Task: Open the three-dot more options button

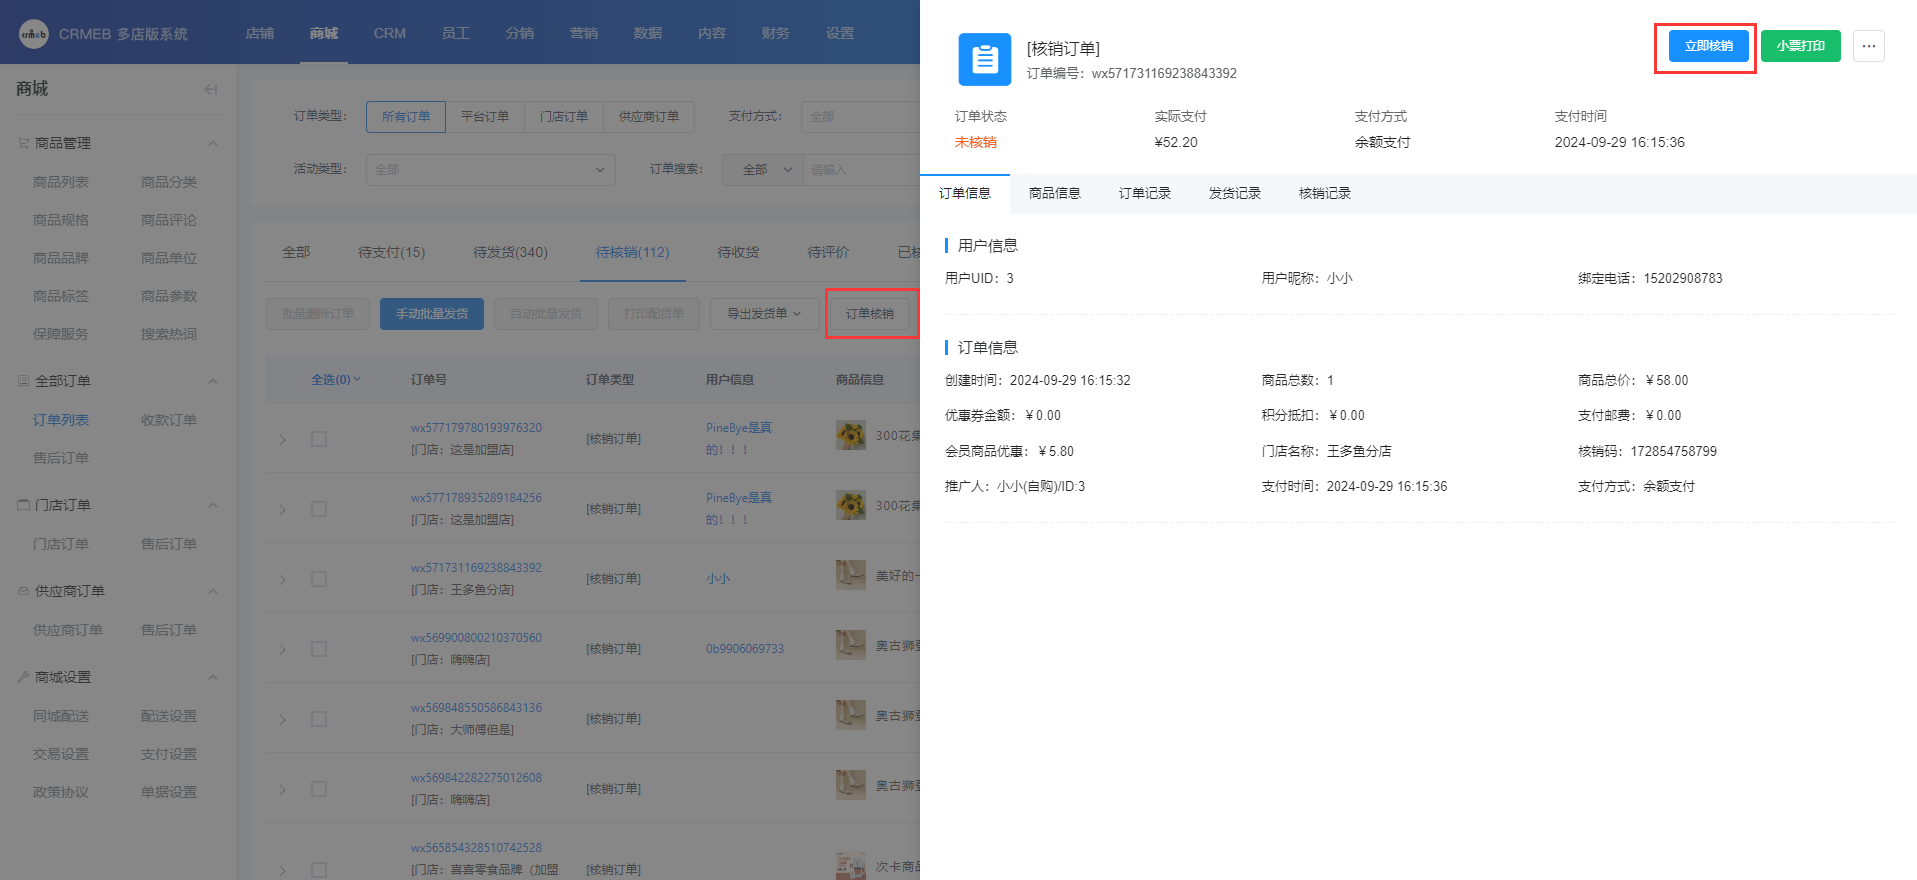Action: coord(1868,46)
